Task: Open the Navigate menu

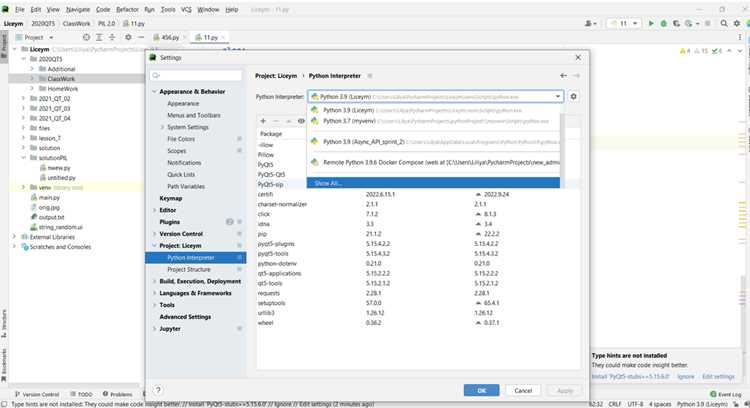Action: (x=77, y=10)
